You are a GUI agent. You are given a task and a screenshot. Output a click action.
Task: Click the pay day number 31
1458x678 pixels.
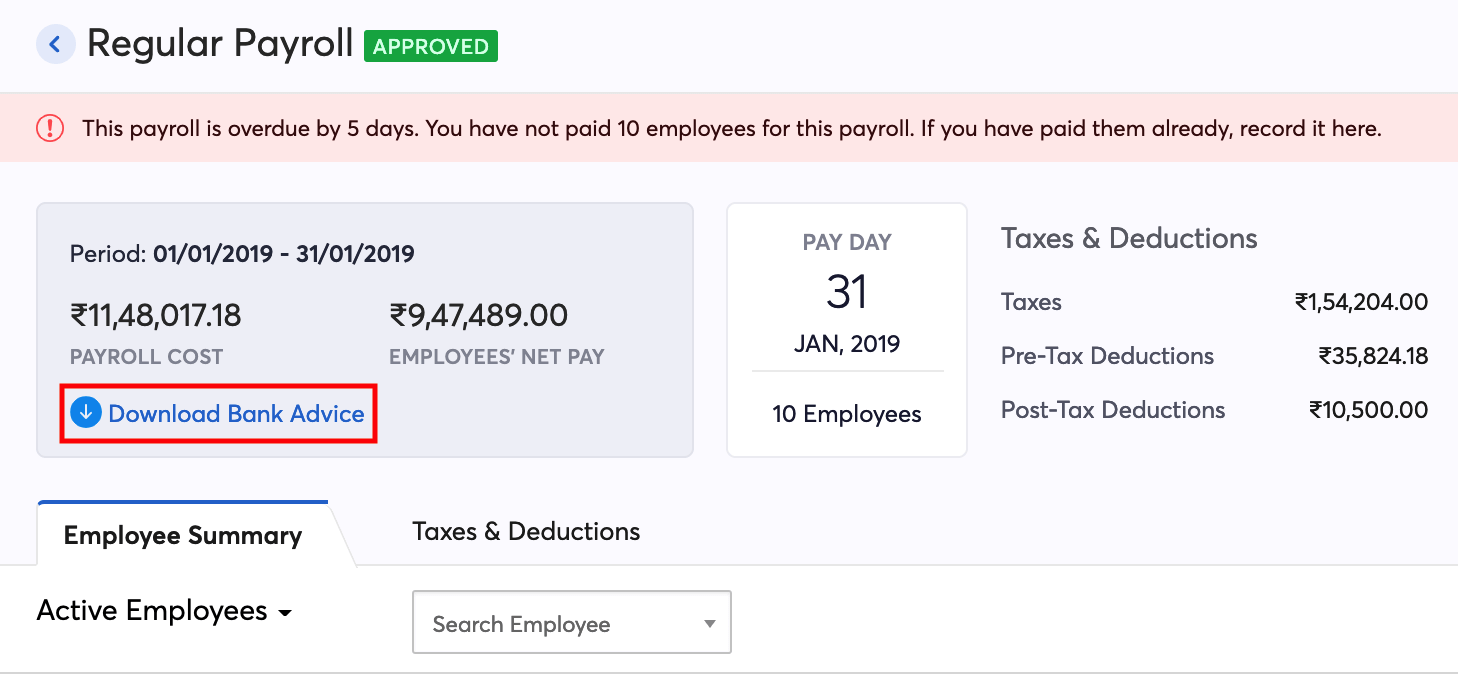(x=847, y=292)
